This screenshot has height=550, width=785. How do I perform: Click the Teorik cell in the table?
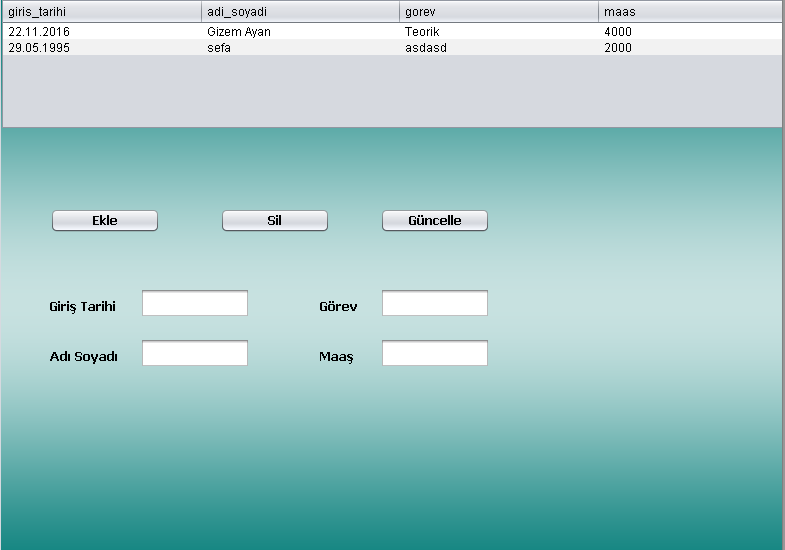coord(422,32)
